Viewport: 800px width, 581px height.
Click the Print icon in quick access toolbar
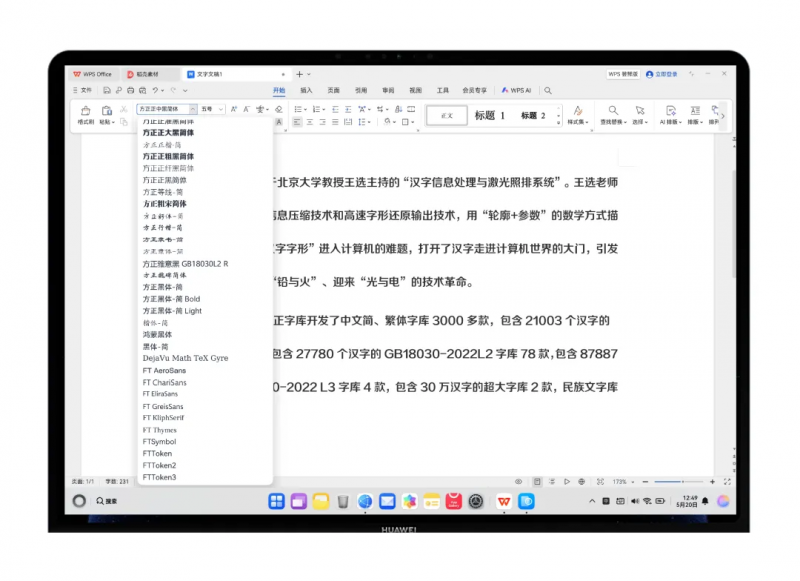click(x=131, y=90)
